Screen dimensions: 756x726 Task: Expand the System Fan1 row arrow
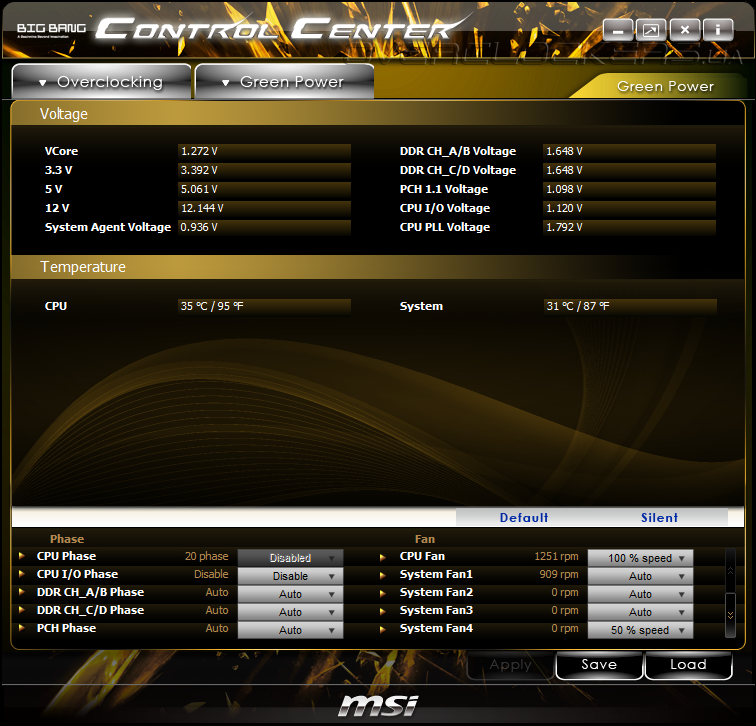click(383, 575)
